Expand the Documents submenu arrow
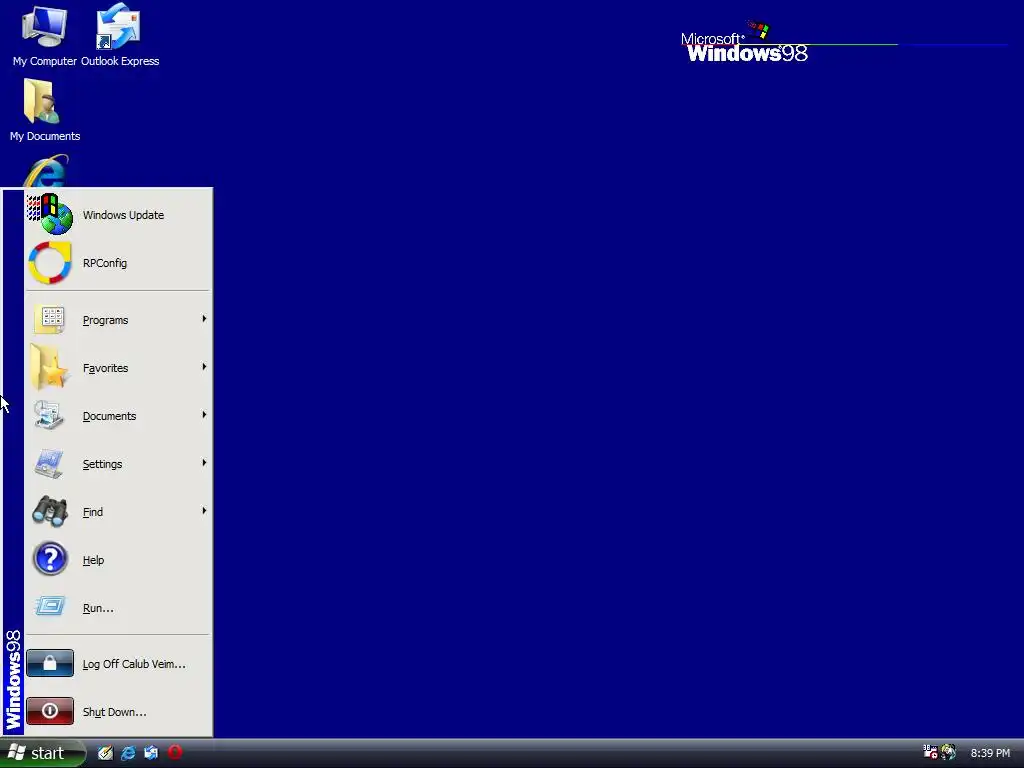 [x=204, y=415]
